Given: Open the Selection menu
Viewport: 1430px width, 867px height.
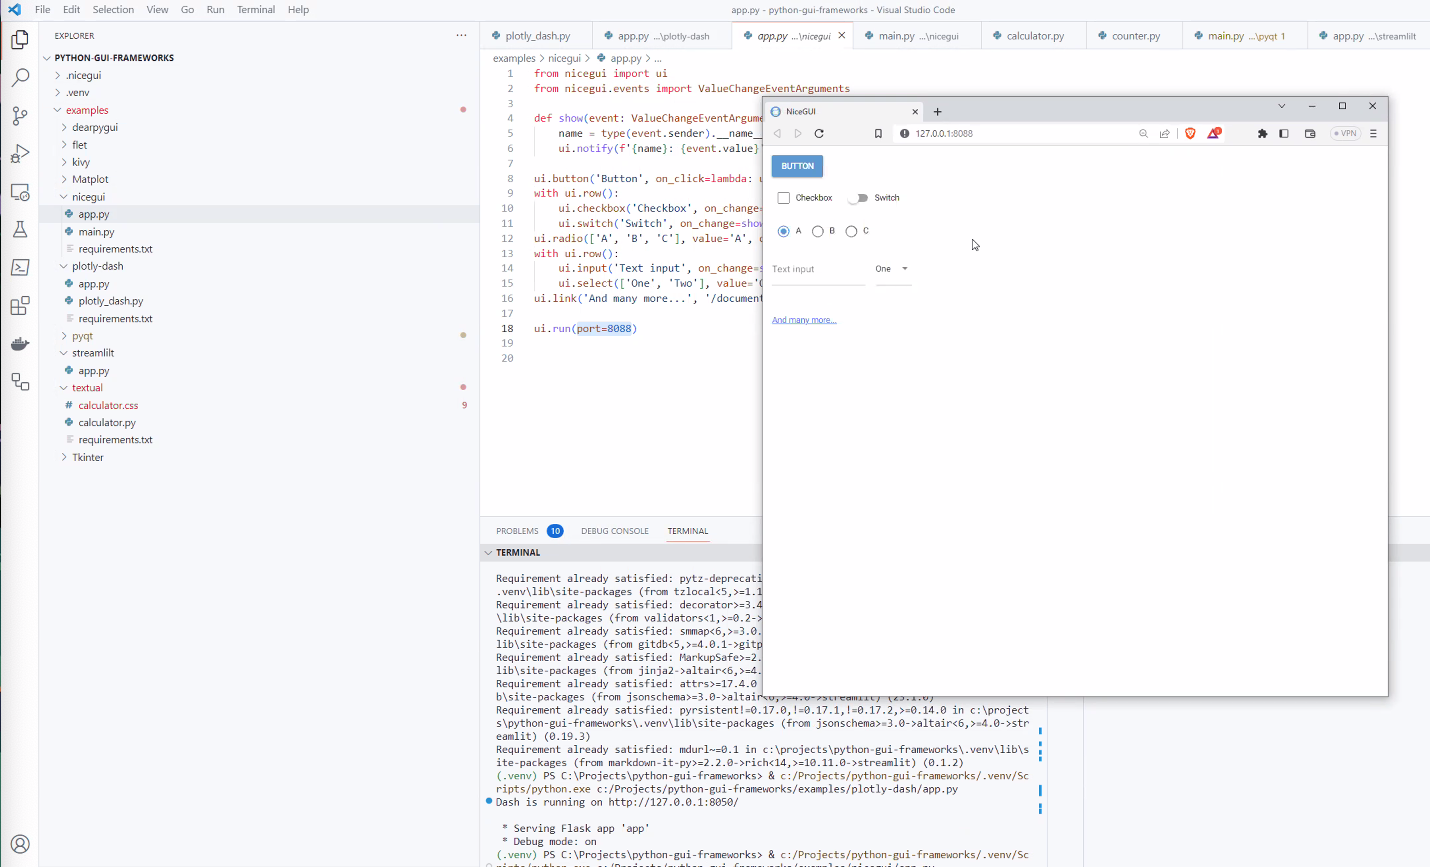Looking at the screenshot, I should tap(113, 9).
